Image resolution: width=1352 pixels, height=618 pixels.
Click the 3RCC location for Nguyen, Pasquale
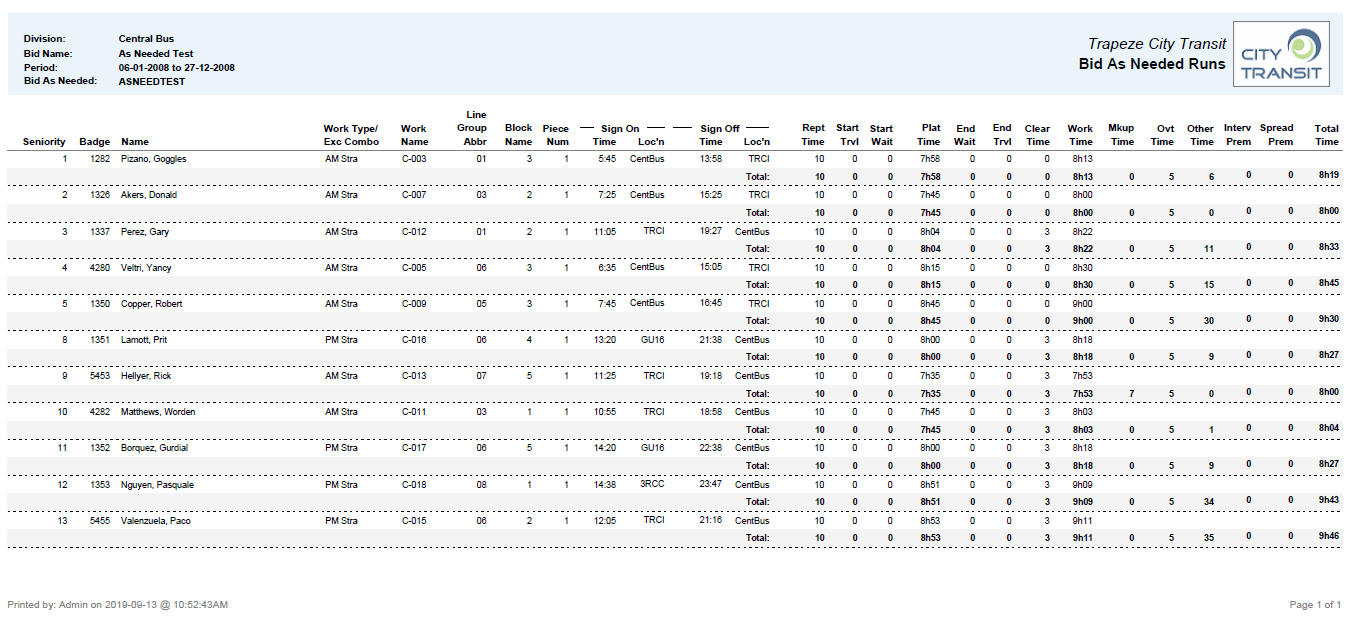coord(651,484)
